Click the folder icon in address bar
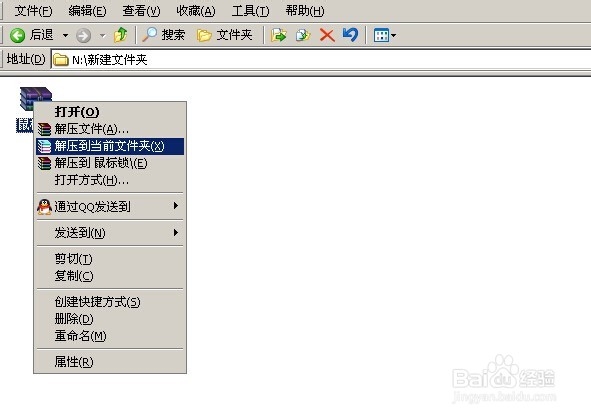 pyautogui.click(x=60, y=60)
